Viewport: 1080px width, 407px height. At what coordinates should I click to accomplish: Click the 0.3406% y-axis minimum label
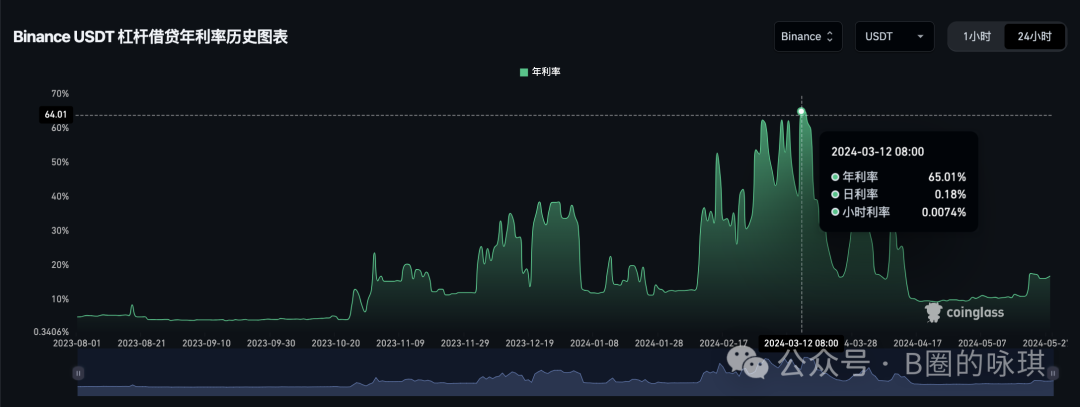point(51,331)
